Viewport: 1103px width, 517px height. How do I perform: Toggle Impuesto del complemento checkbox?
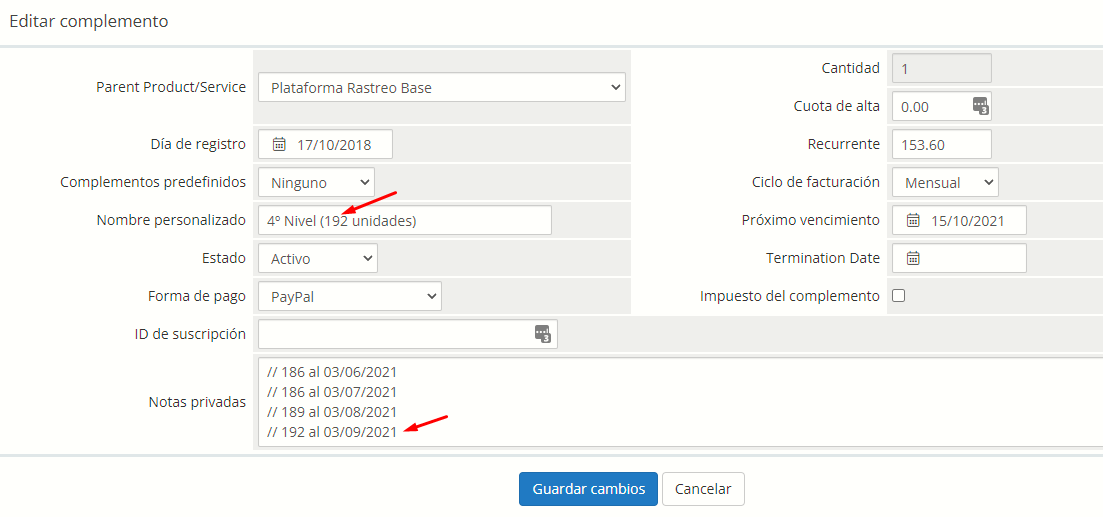tap(898, 296)
